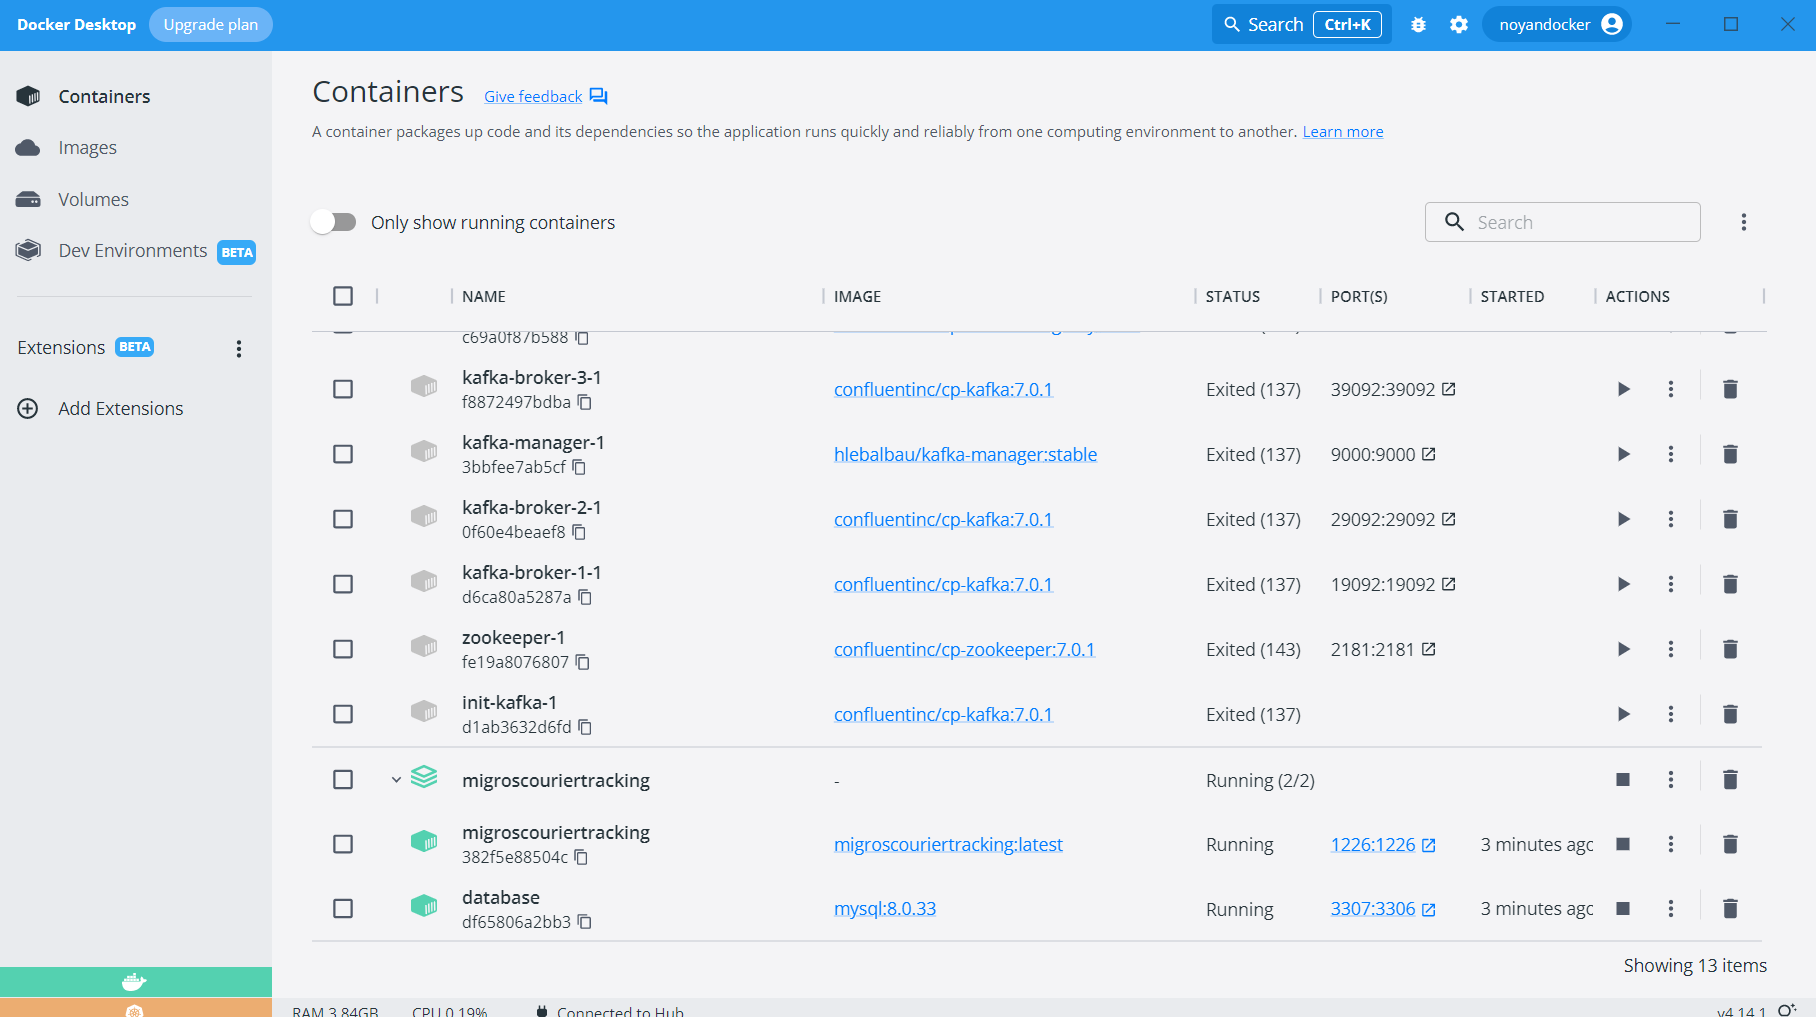The width and height of the screenshot is (1816, 1017).
Task: Sort by the STATUS column header
Action: [x=1232, y=297]
